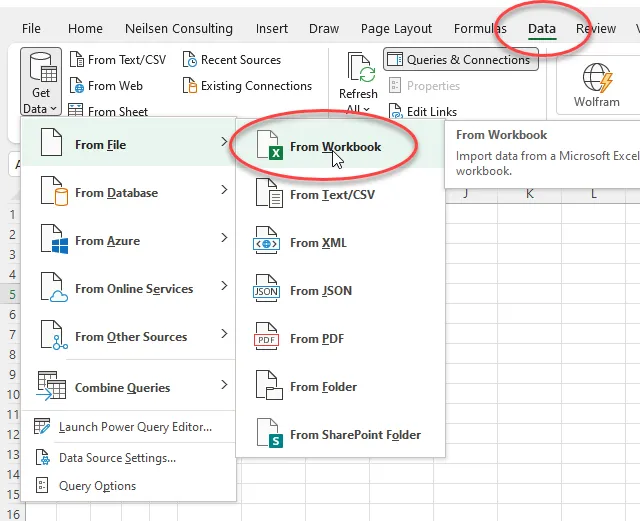Click the Combine Queries tables icon

pos(51,385)
